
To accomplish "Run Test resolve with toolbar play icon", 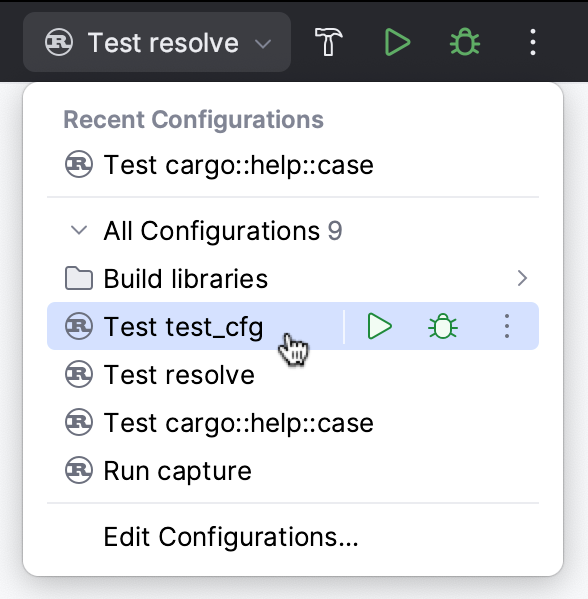I will pos(397,42).
